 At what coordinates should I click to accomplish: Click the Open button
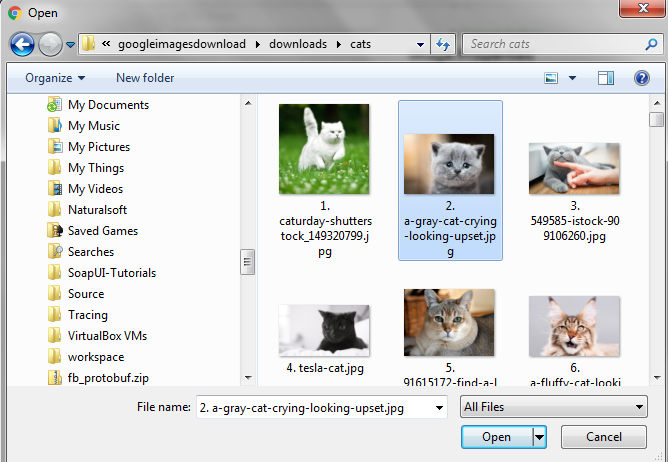496,437
